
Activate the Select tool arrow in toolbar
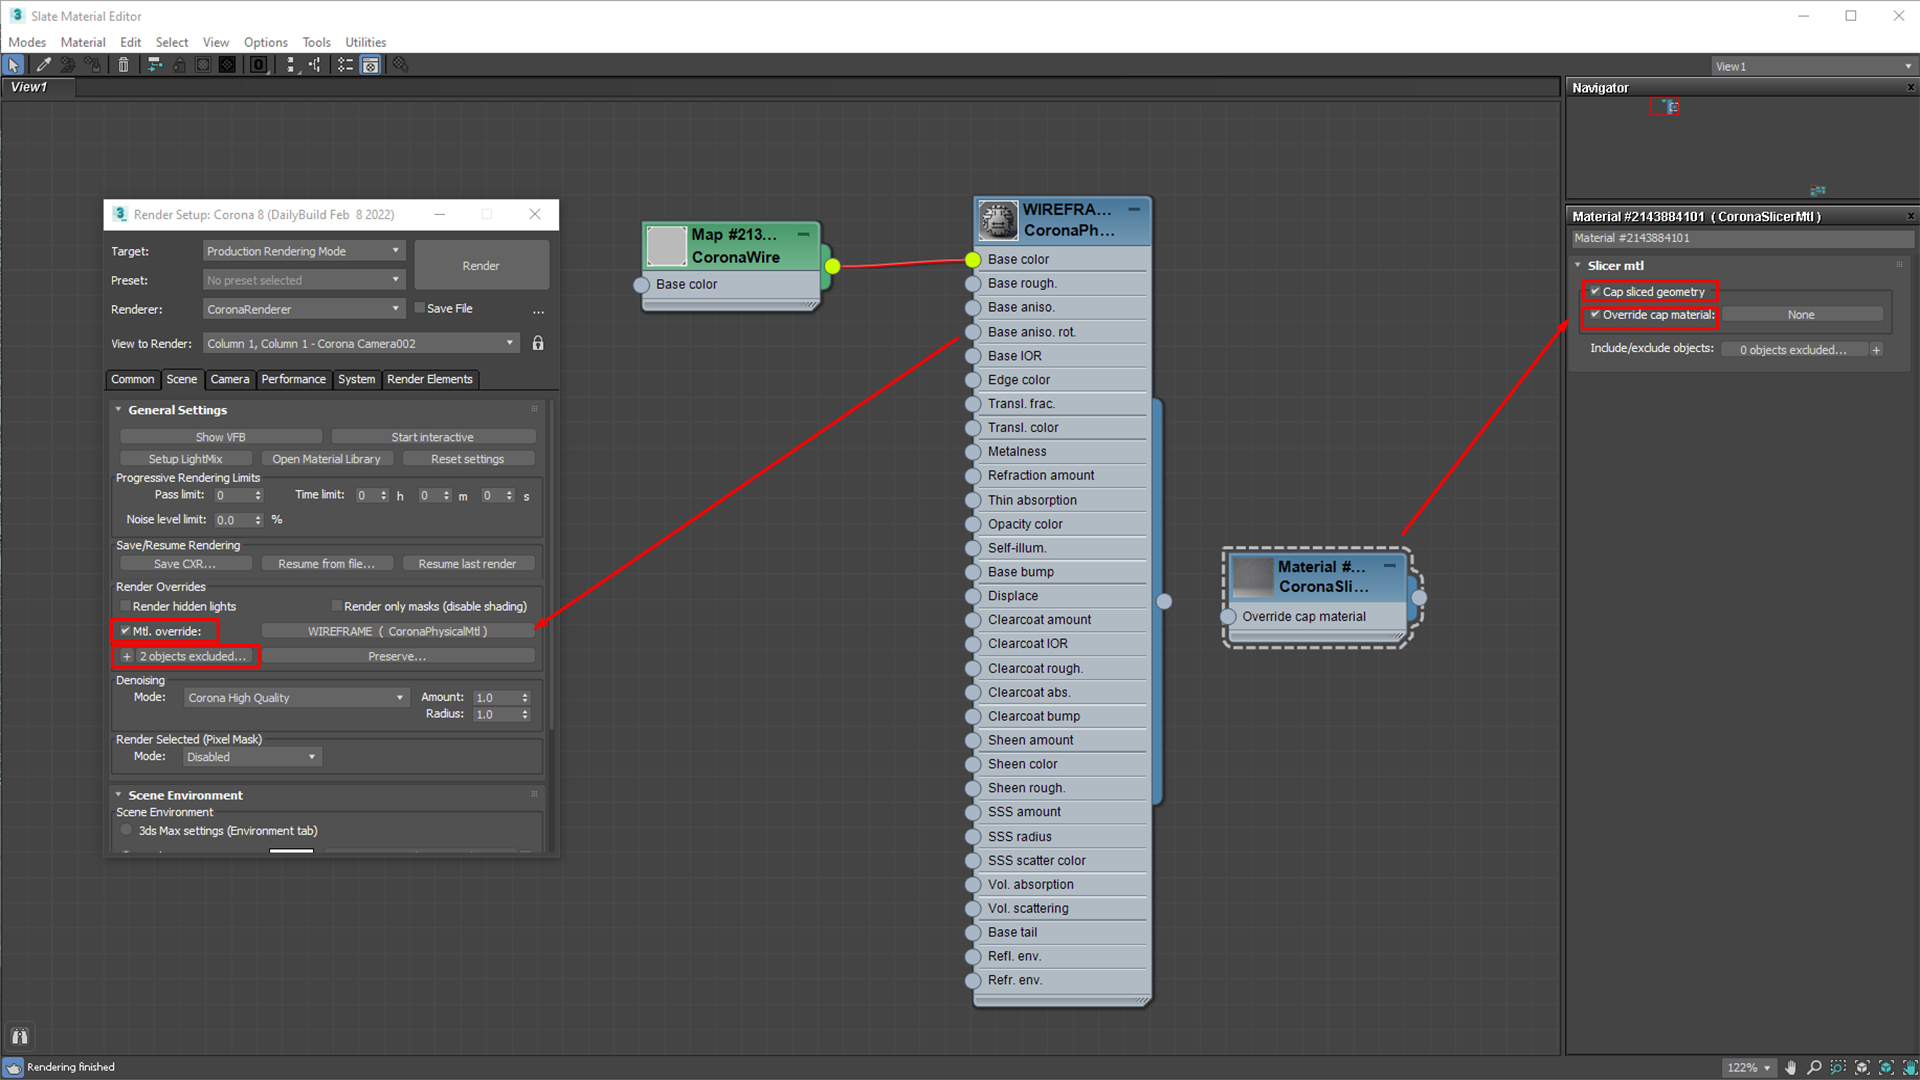point(13,65)
